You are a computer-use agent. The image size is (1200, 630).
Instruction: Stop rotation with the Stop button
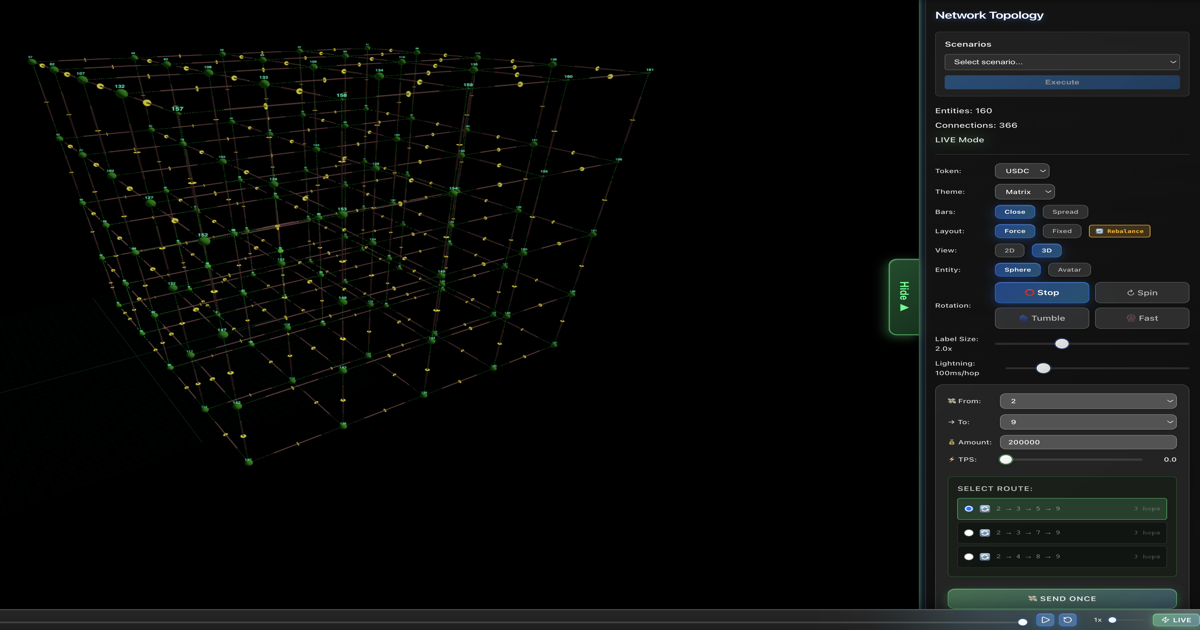pyautogui.click(x=1041, y=293)
